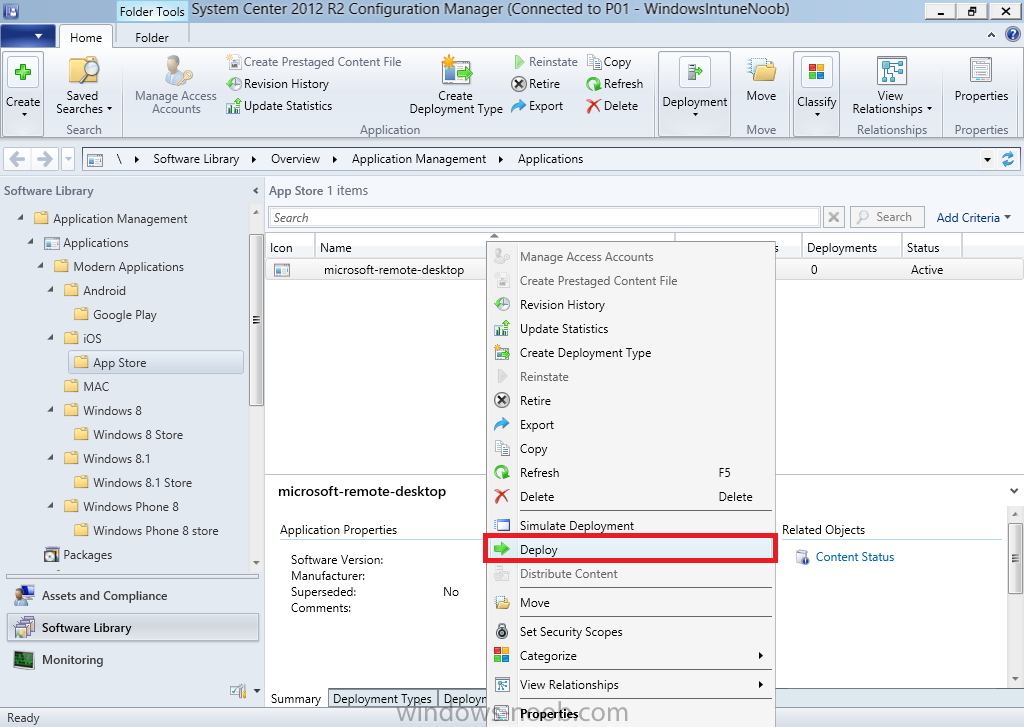
Task: Open the Monitoring workspace
Action: [133, 660]
